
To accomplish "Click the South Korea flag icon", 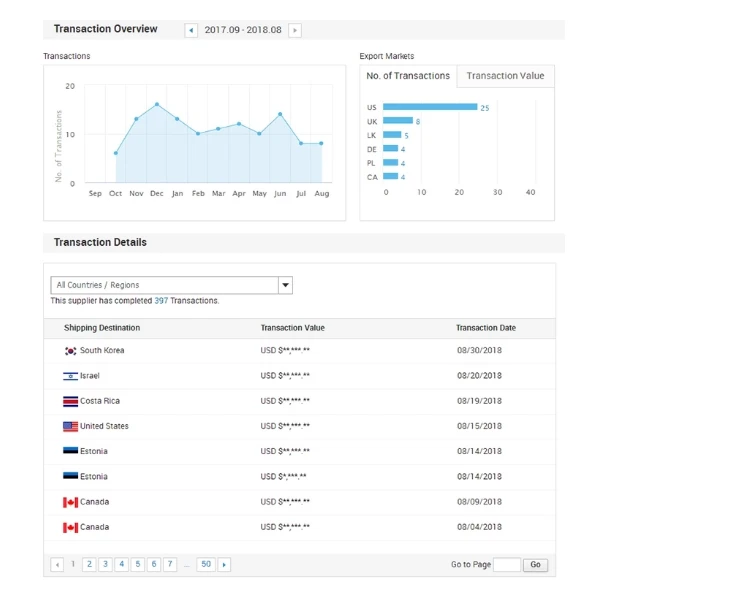I will pyautogui.click(x=70, y=351).
